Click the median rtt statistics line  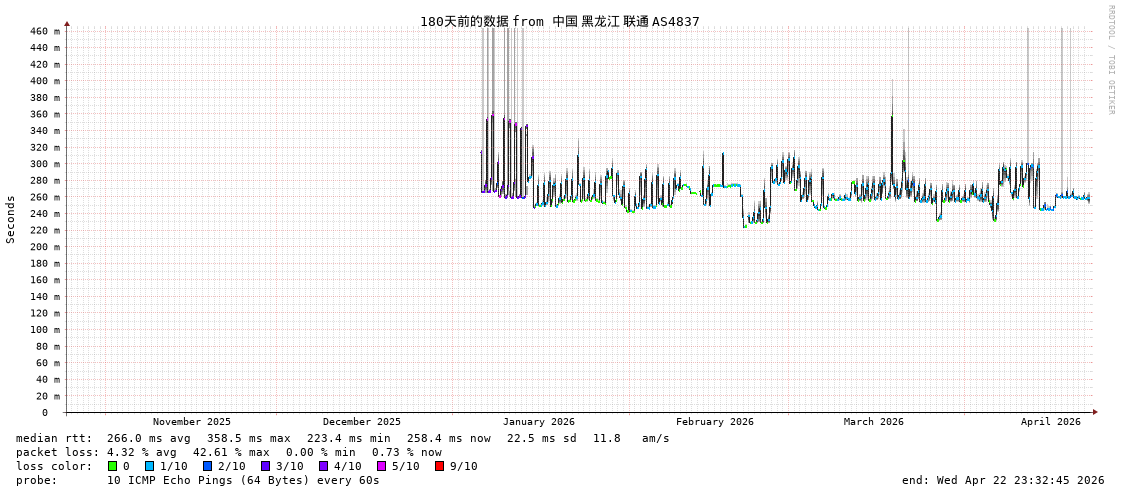point(342,438)
